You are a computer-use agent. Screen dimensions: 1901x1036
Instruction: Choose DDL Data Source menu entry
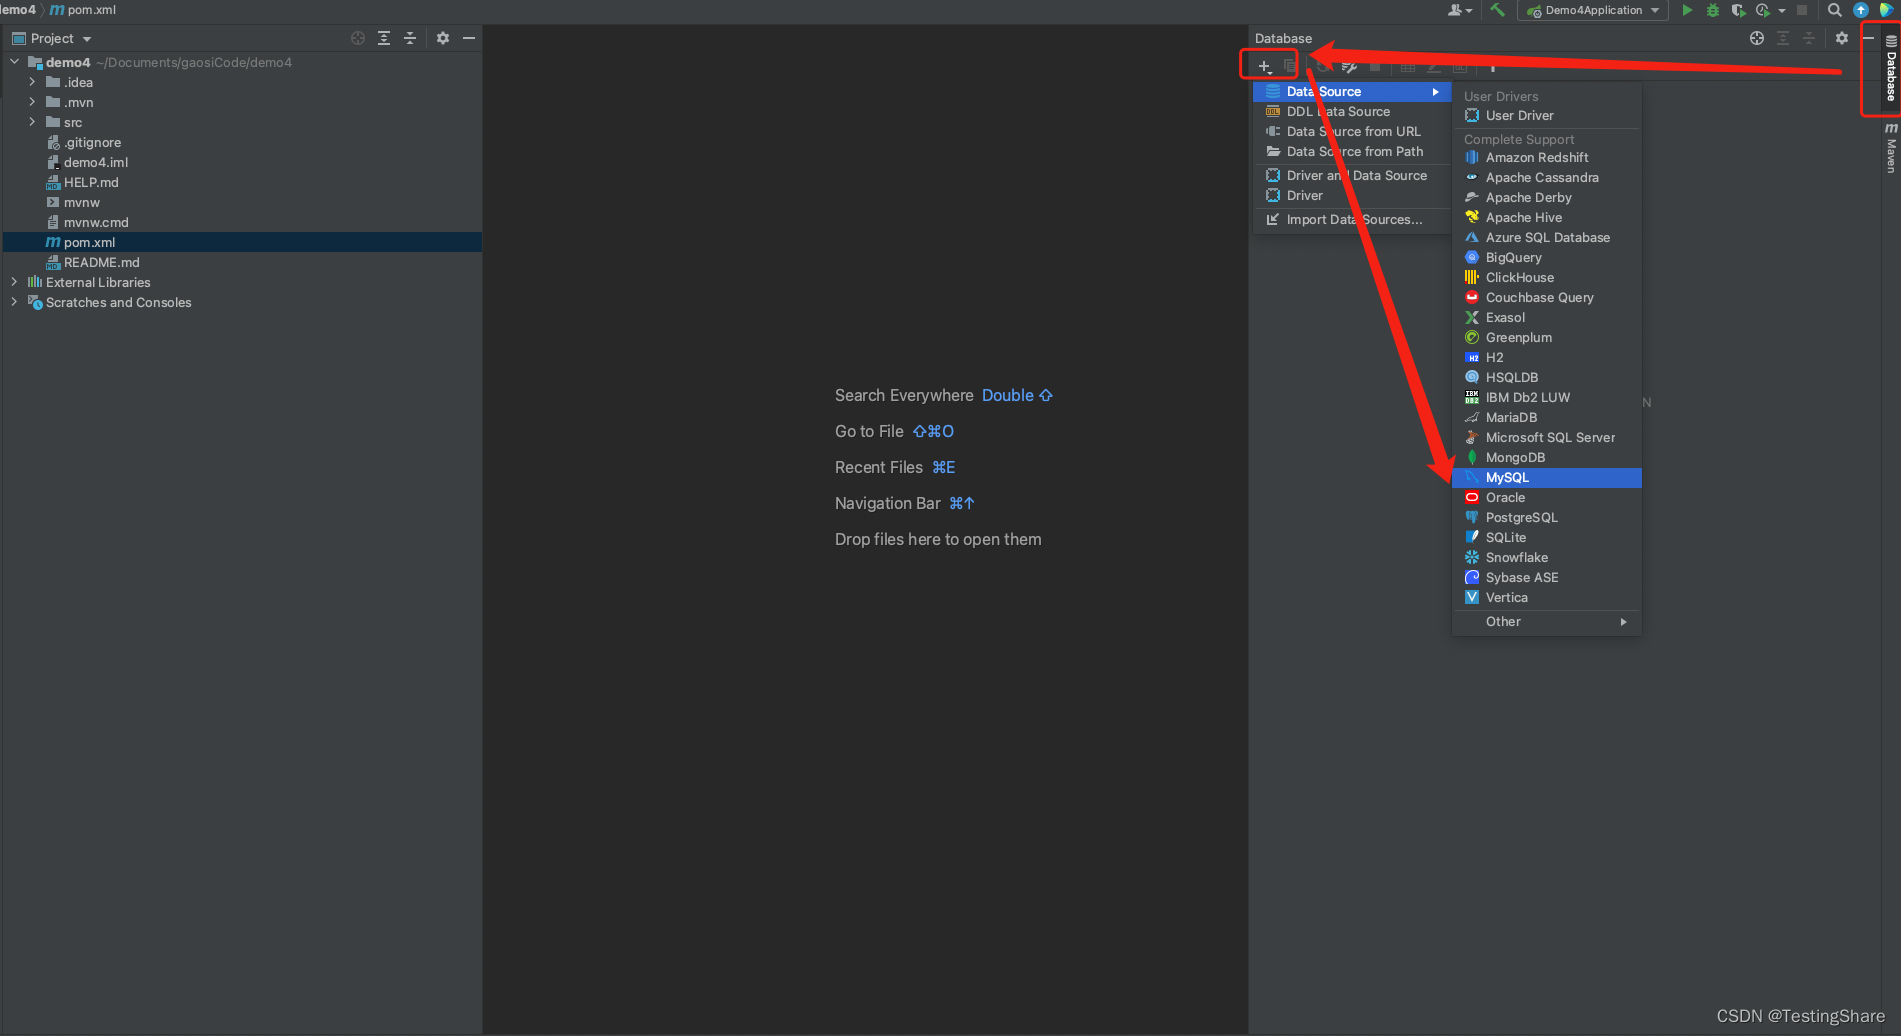[1352, 112]
